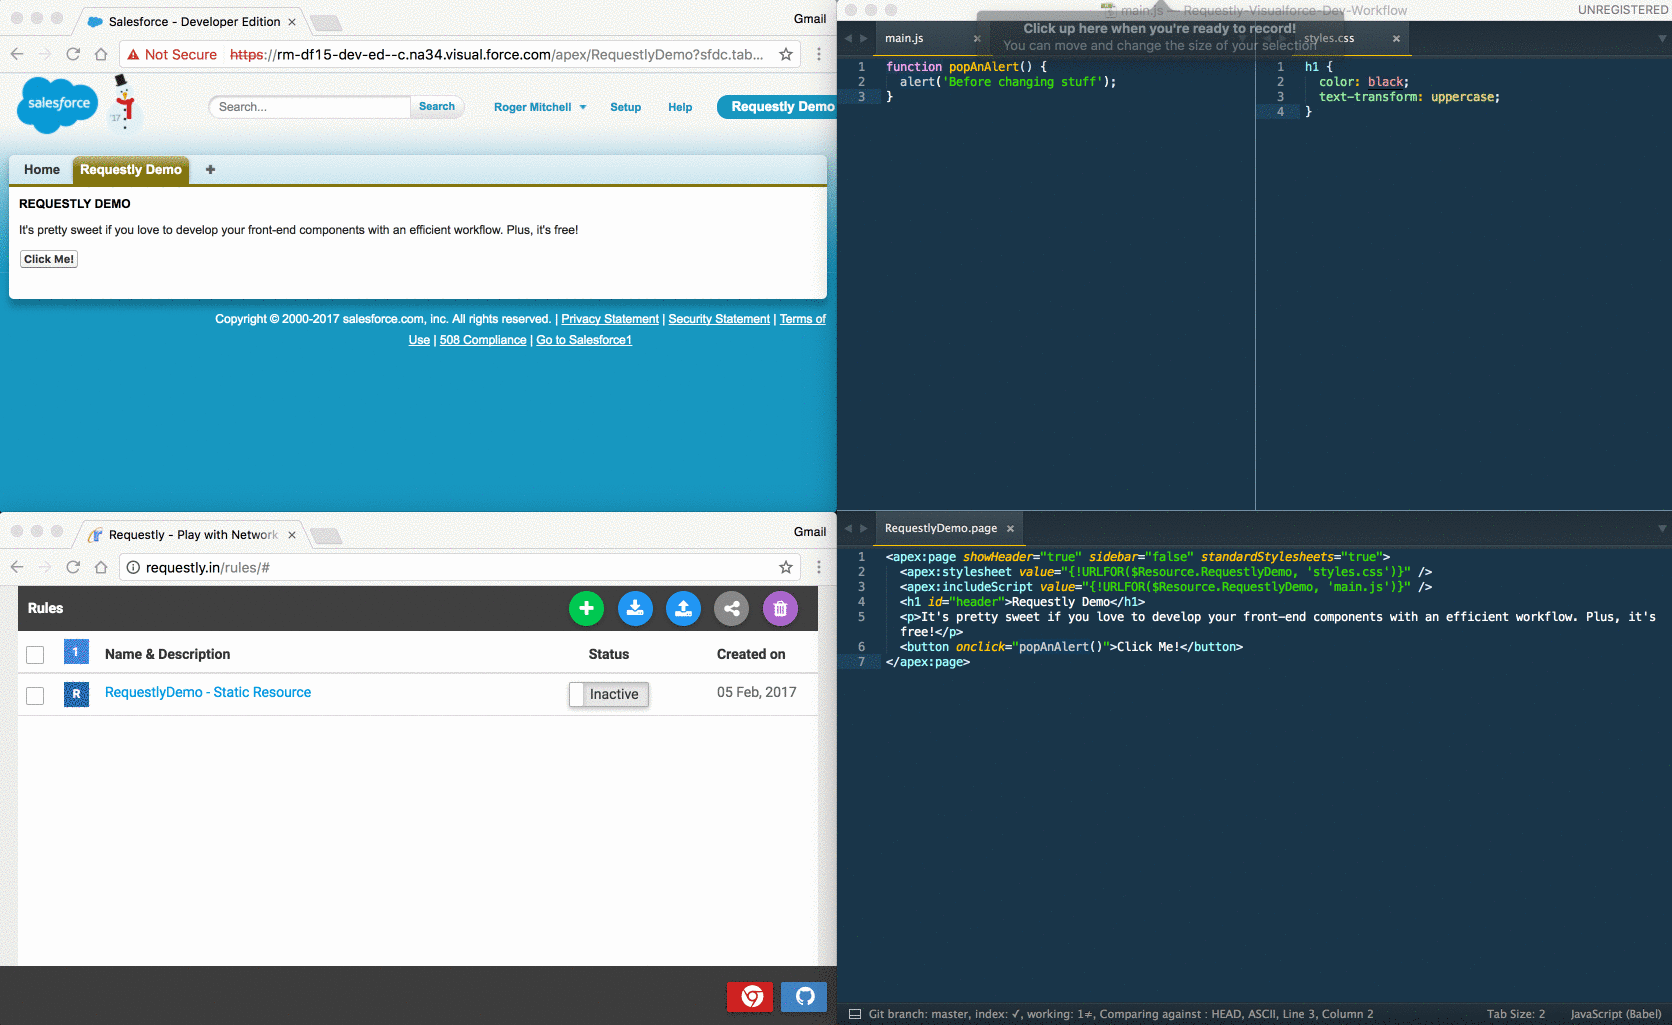This screenshot has height=1025, width=1672.
Task: Click the Not Secure warning icon
Action: click(133, 54)
